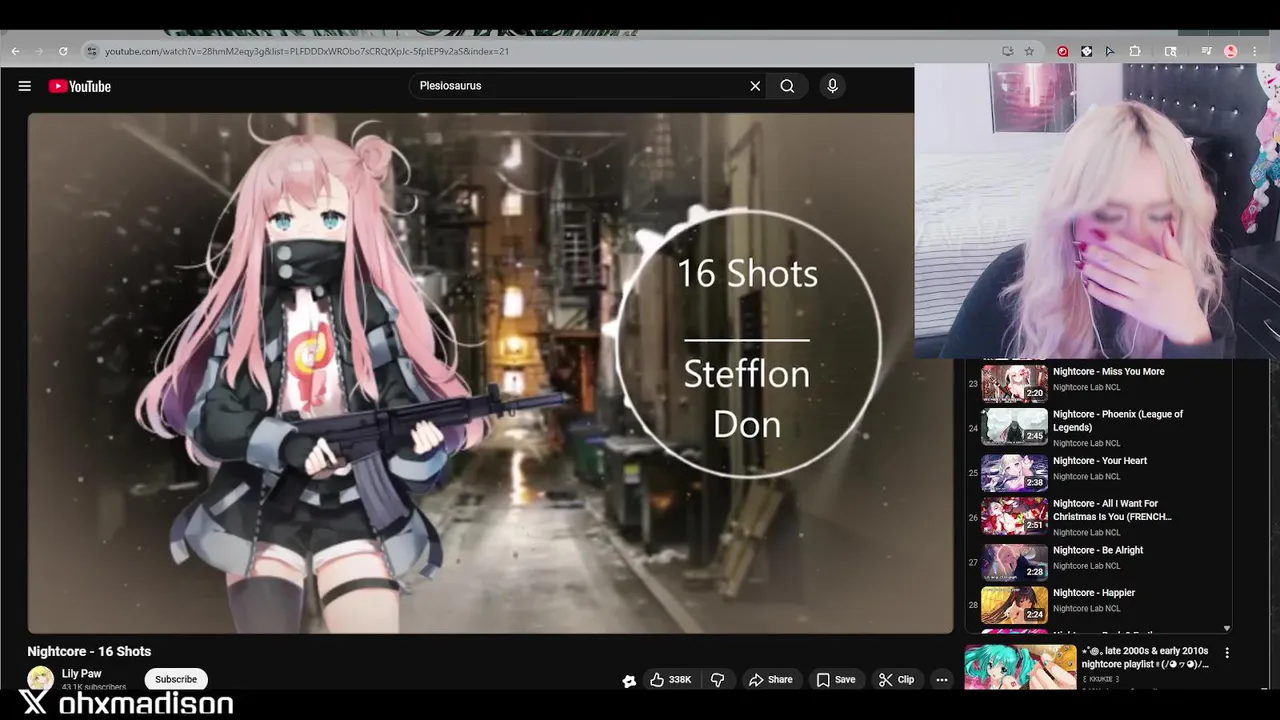Open the Extensions puzzle menu

click(x=1135, y=51)
